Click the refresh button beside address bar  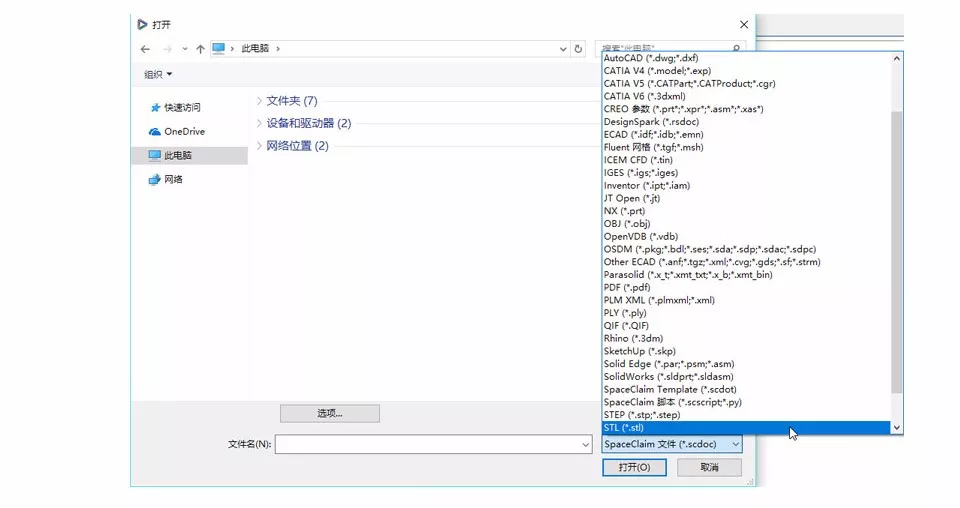pyautogui.click(x=578, y=49)
